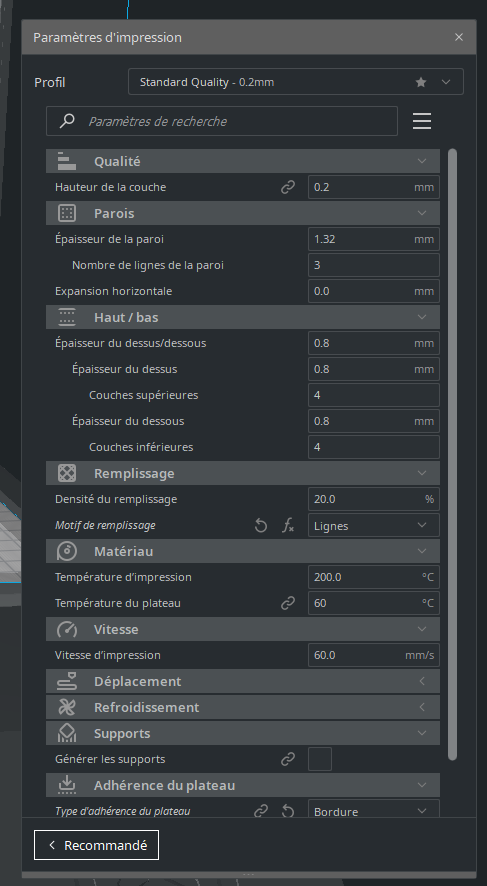Click the Haut / bas section icon
The width and height of the screenshot is (487, 886).
coord(67,317)
